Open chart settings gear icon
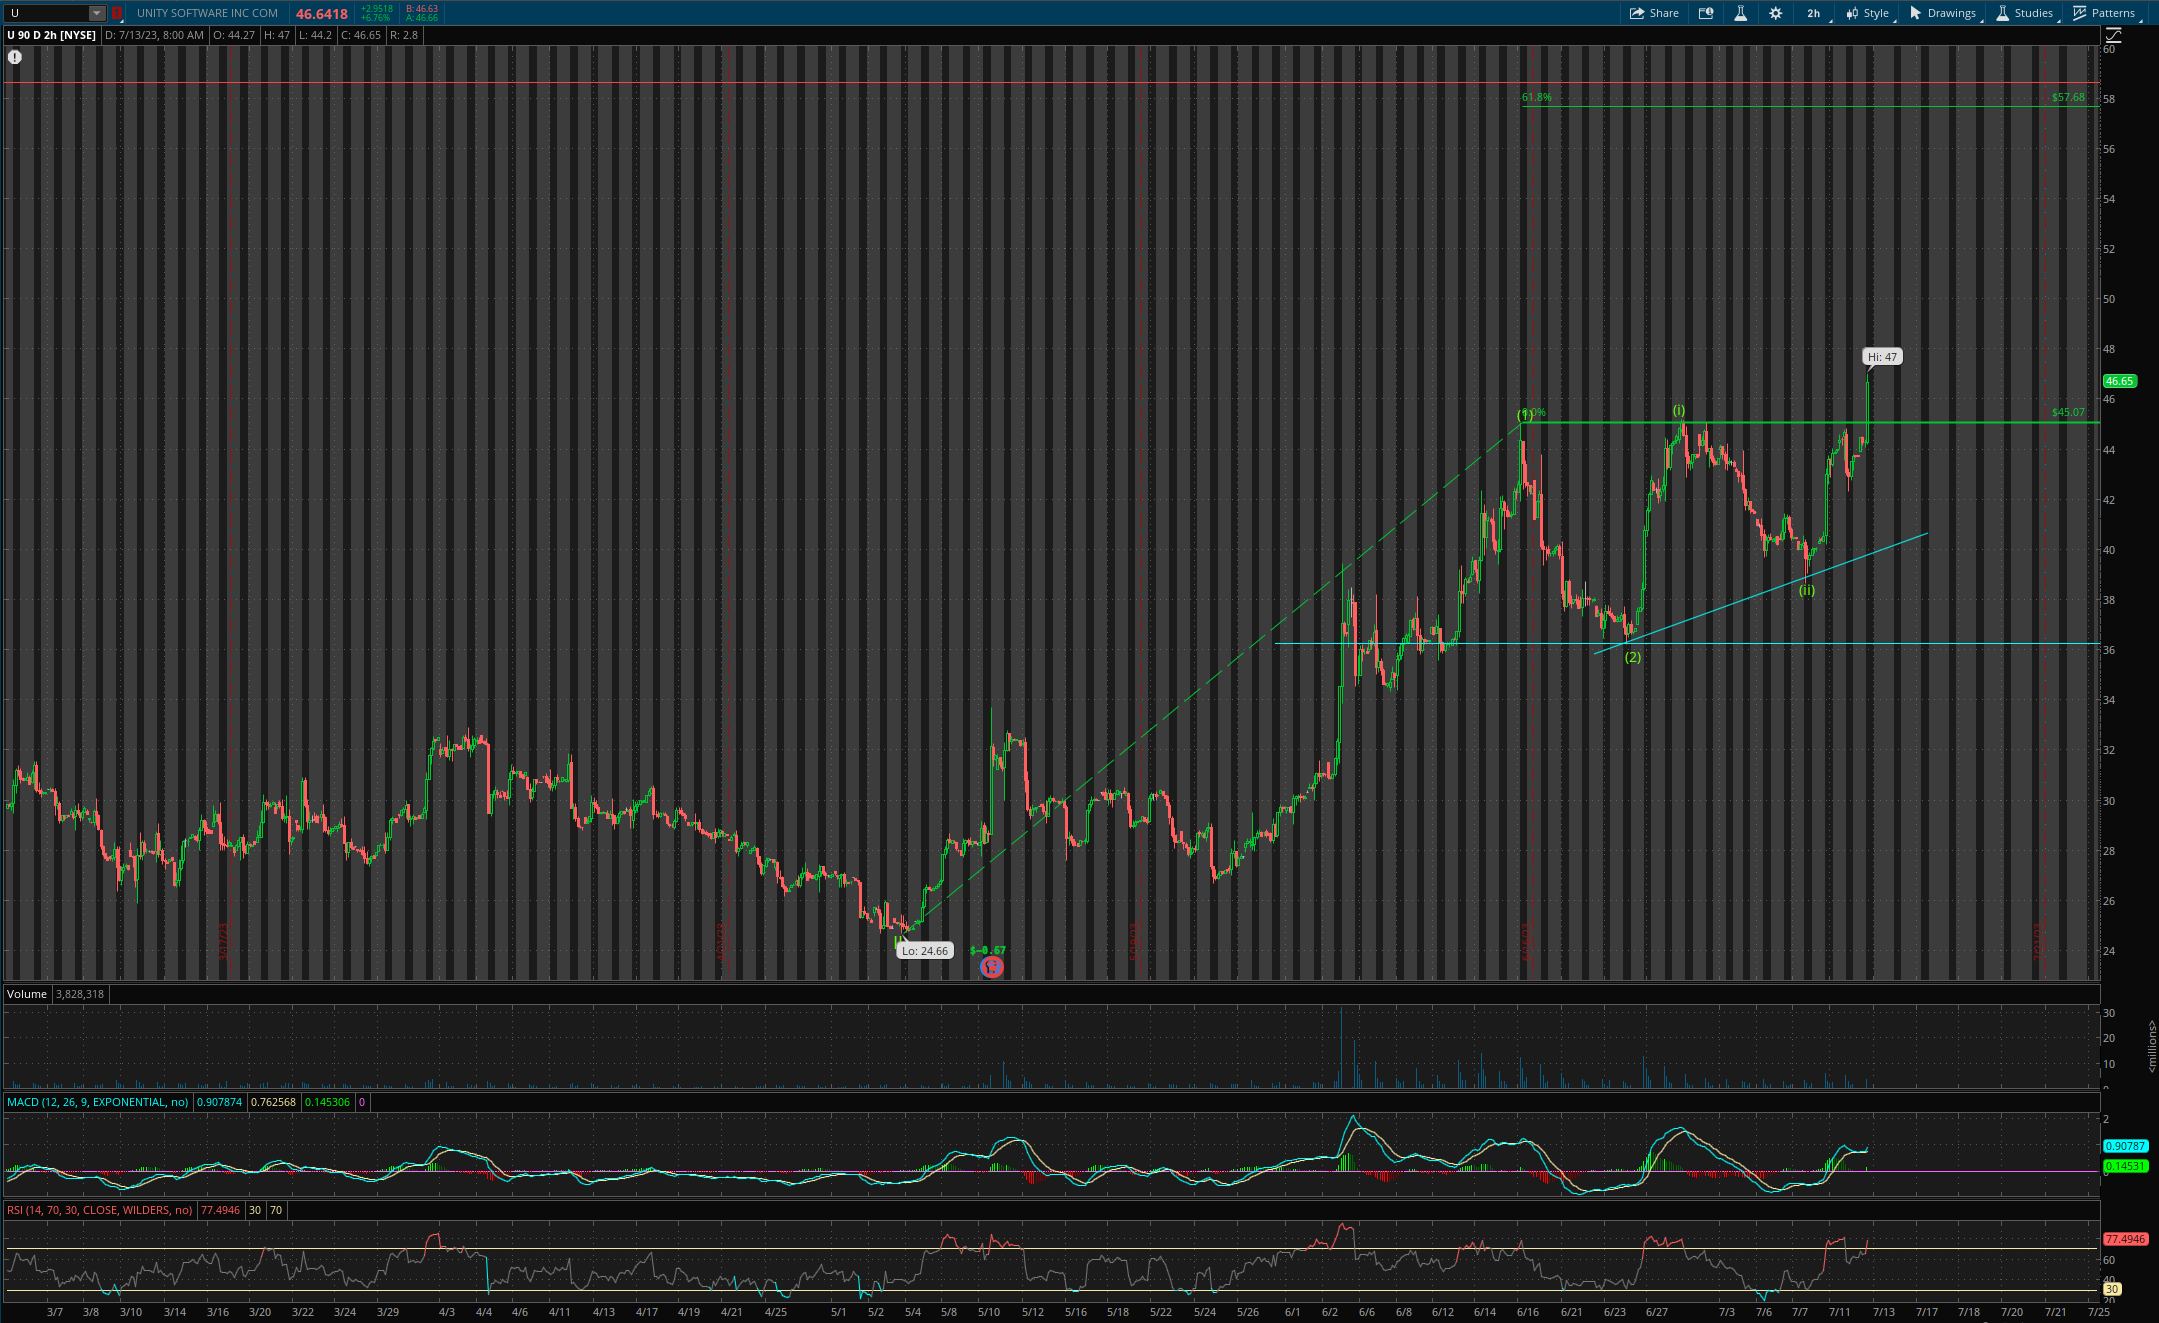Screen dimensions: 2159x1323 pyautogui.click(x=1775, y=13)
